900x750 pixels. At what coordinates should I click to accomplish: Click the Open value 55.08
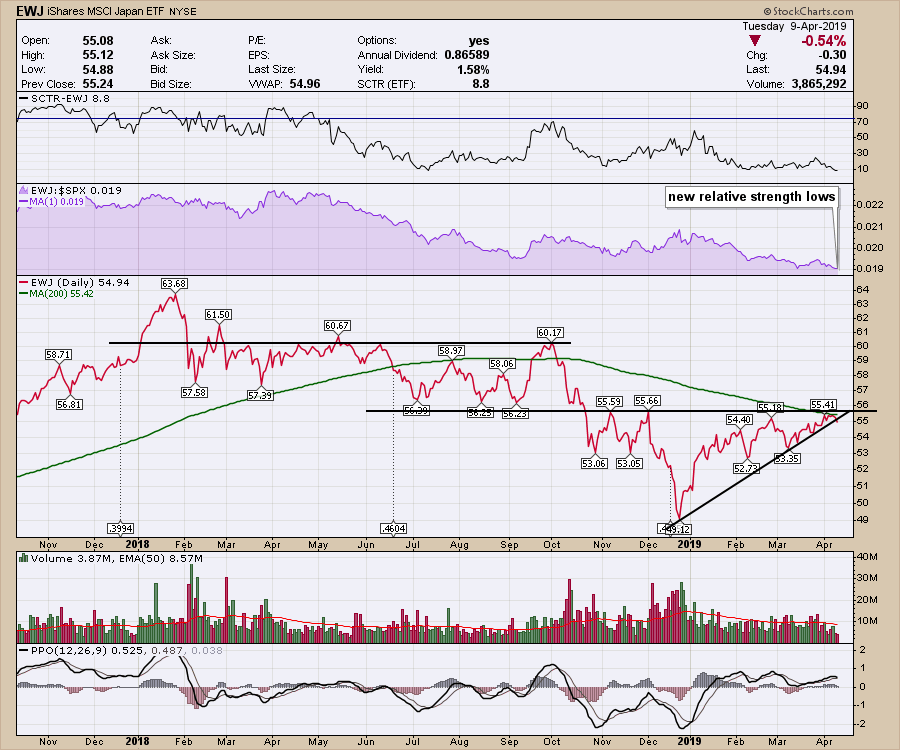98,41
